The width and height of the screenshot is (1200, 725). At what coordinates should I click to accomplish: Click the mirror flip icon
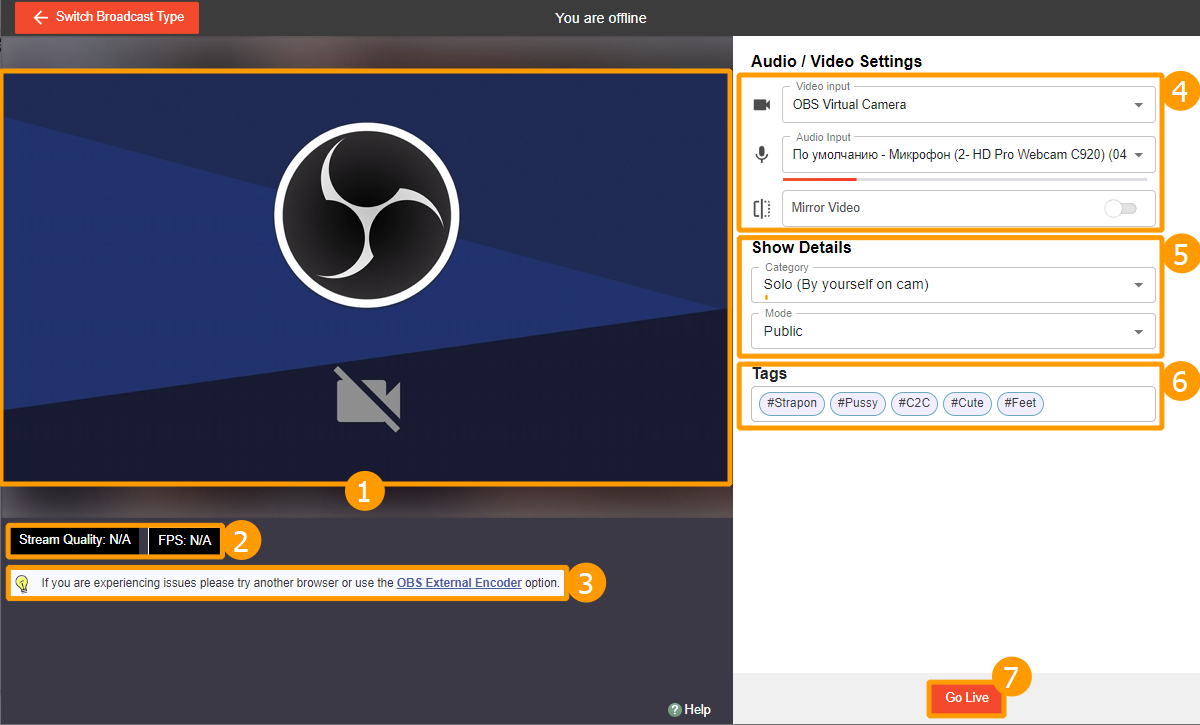[762, 209]
